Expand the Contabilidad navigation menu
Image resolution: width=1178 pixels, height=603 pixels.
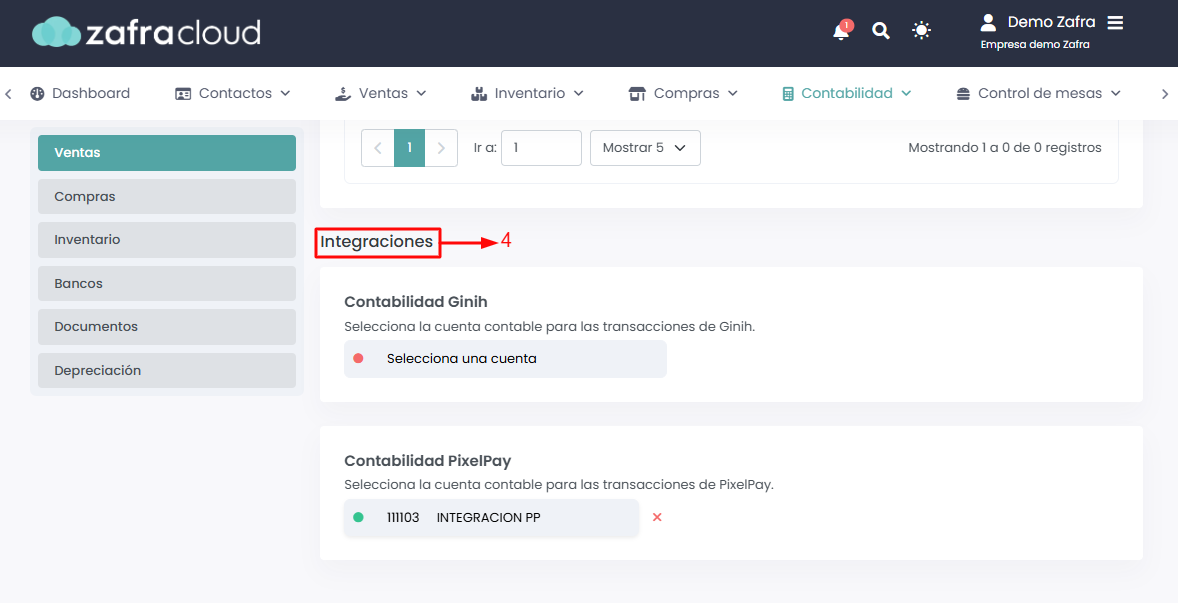tap(847, 93)
